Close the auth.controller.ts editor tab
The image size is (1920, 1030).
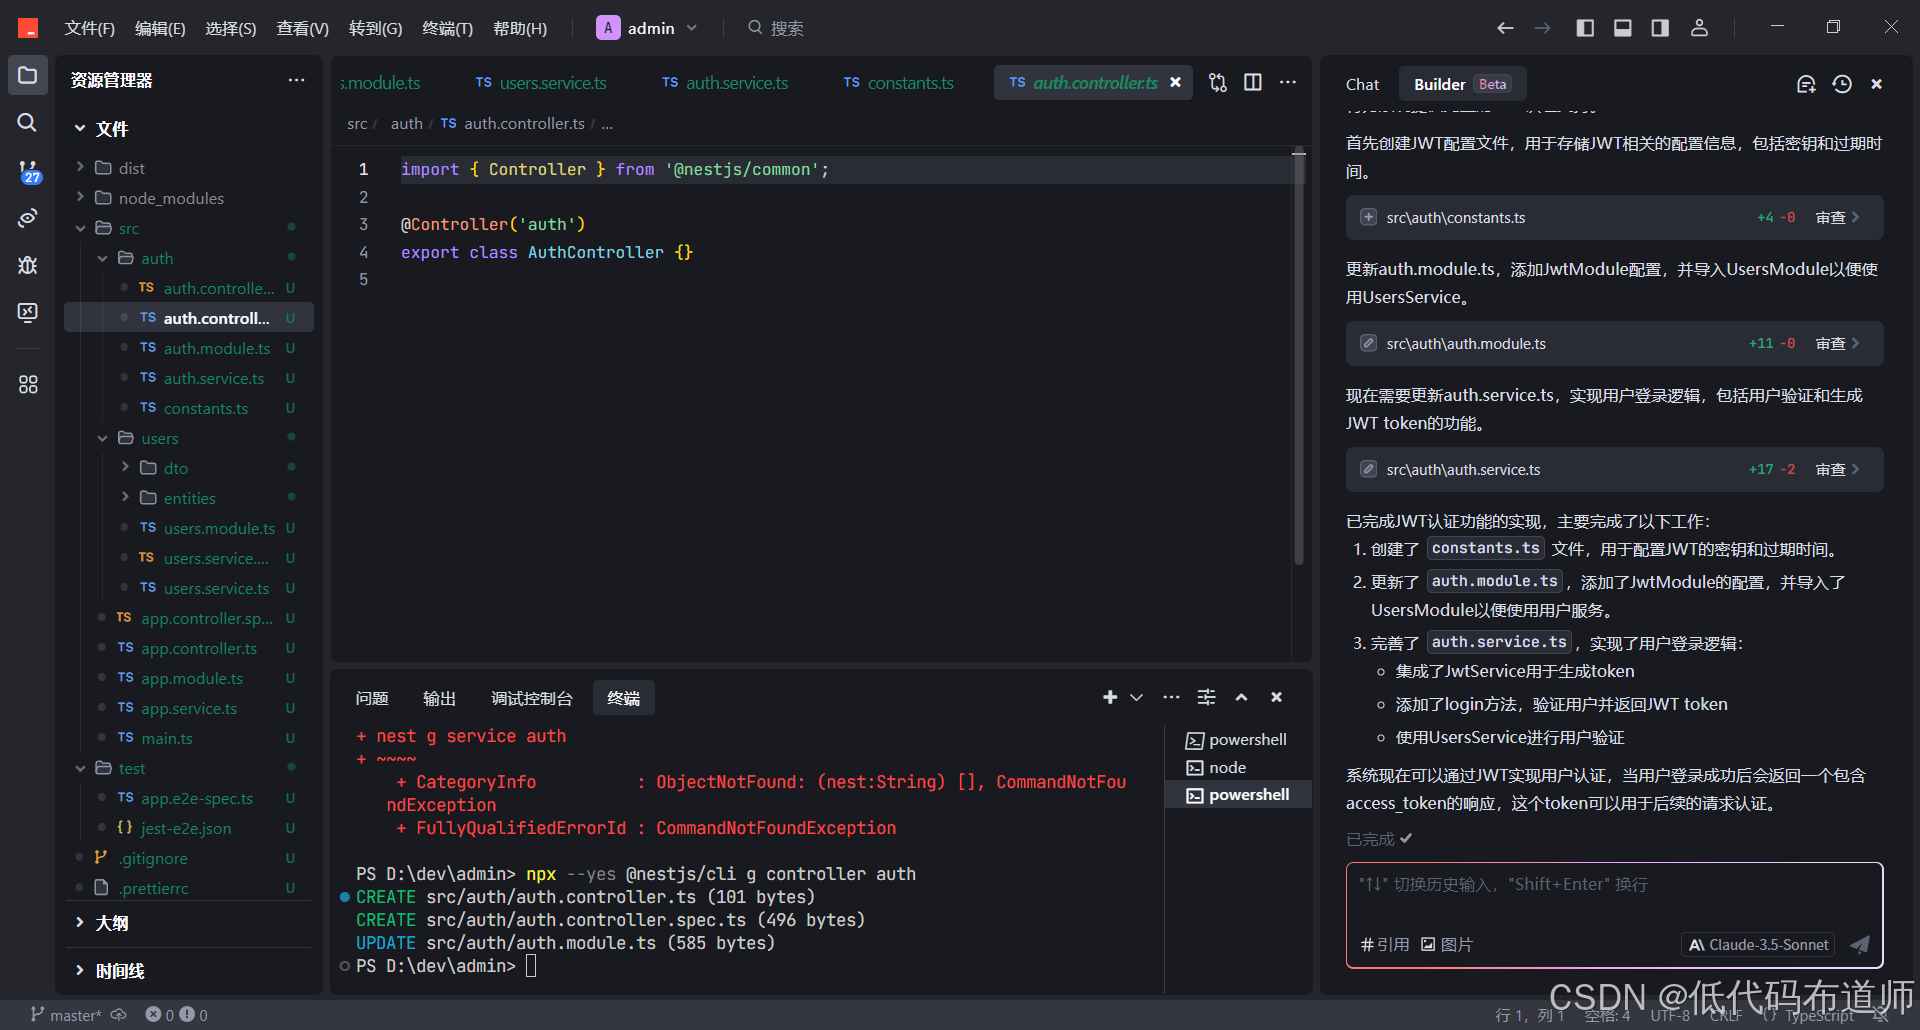tap(1176, 83)
